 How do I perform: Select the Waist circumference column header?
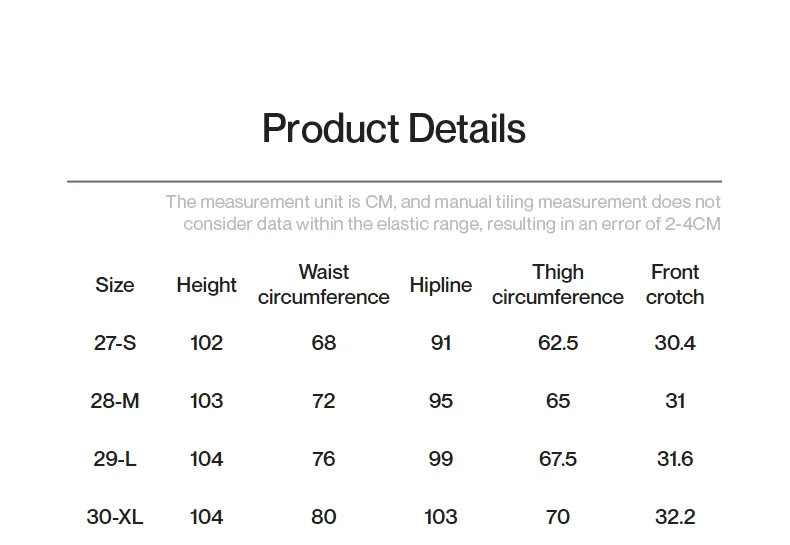coord(323,285)
